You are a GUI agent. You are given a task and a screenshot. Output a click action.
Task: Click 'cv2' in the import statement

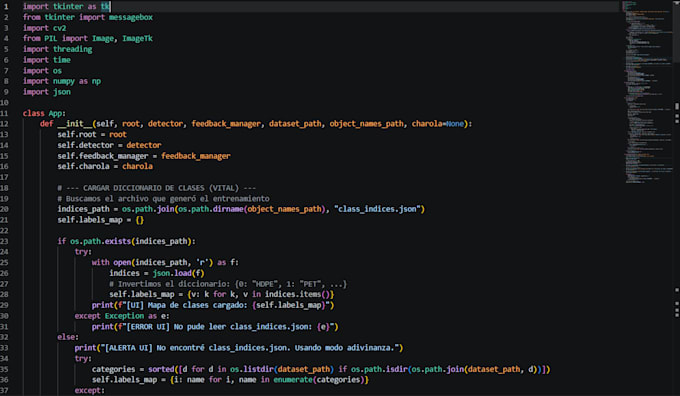pos(59,28)
